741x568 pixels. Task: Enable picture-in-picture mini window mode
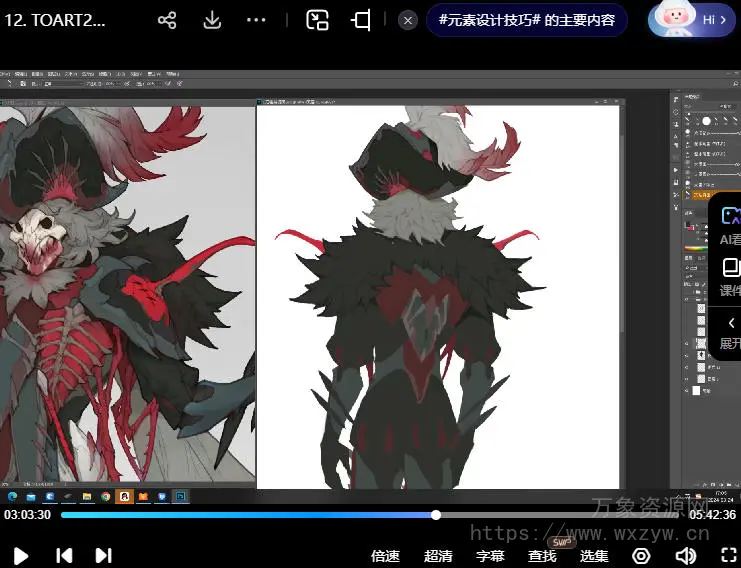(317, 20)
